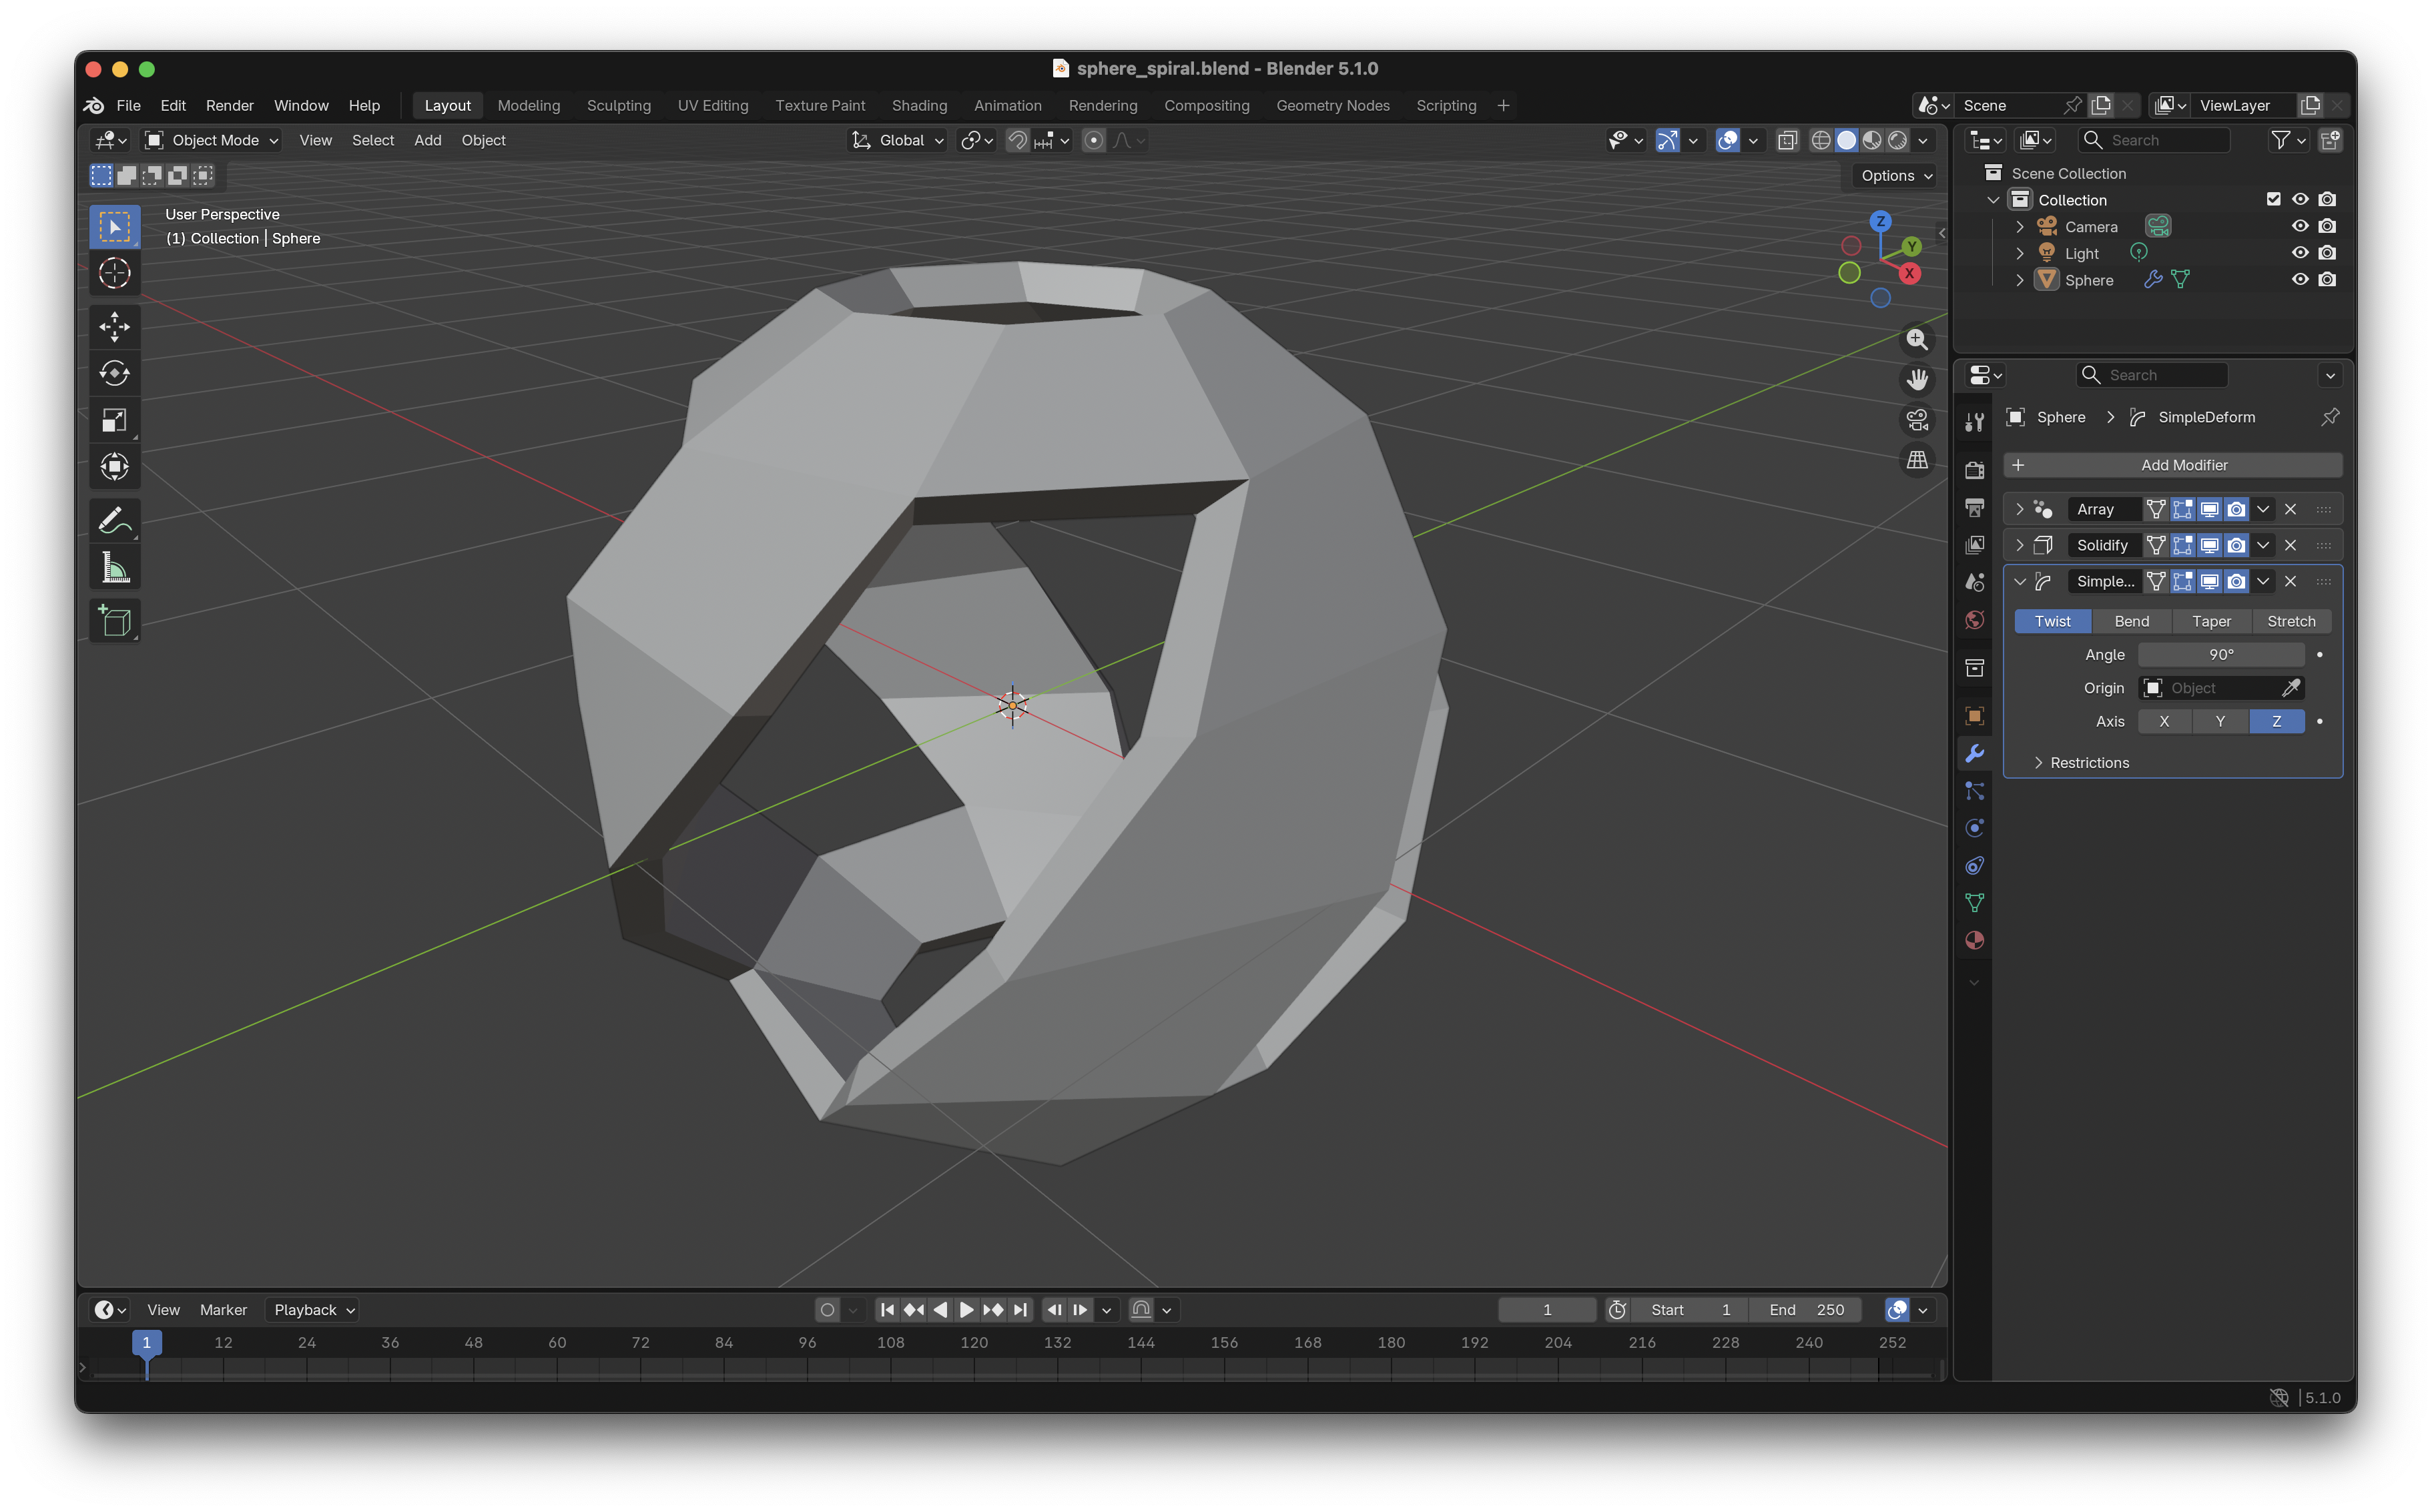Open the File menu
The image size is (2432, 1512).
click(x=128, y=105)
